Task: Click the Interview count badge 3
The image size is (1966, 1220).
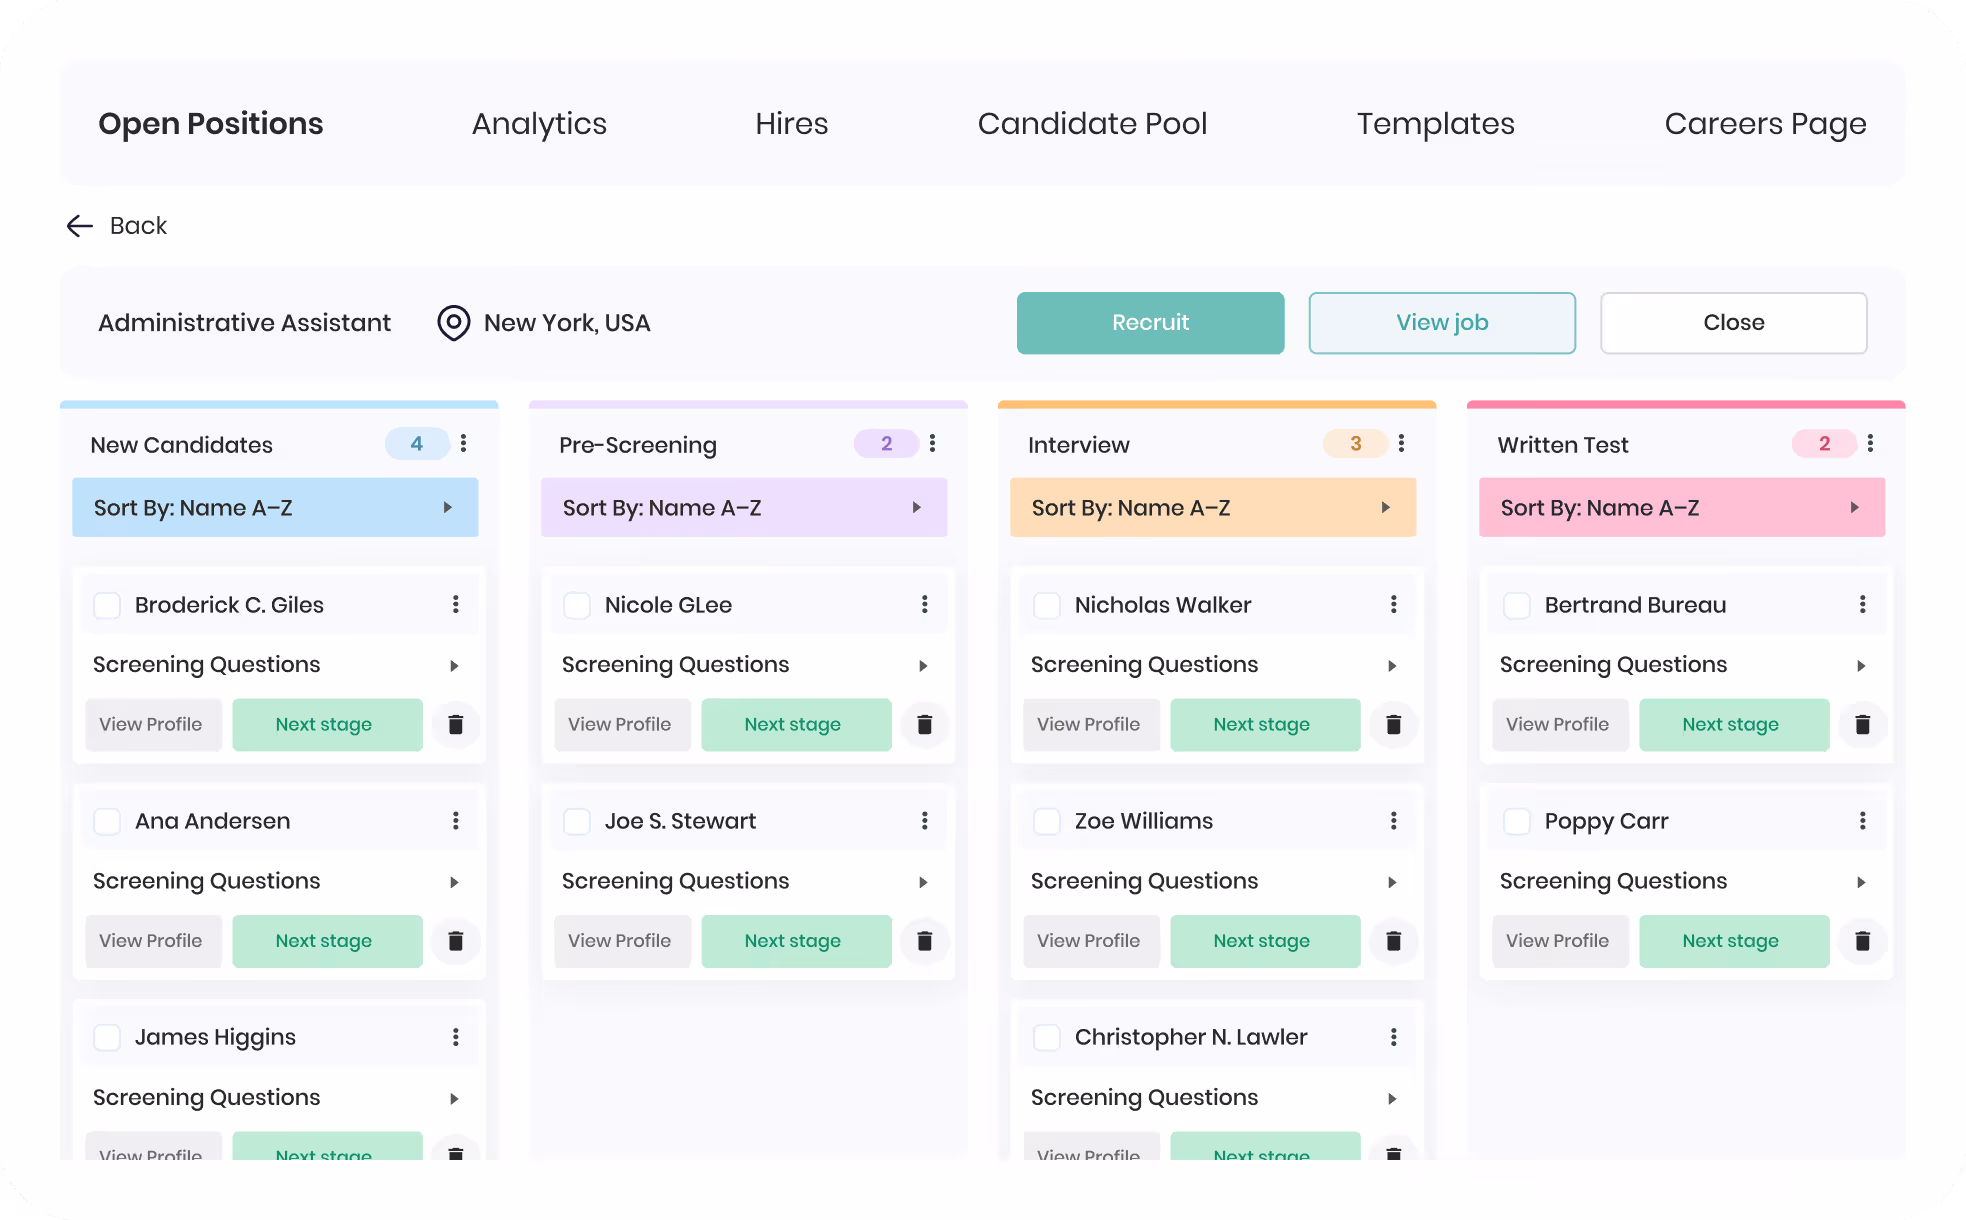Action: pyautogui.click(x=1355, y=443)
